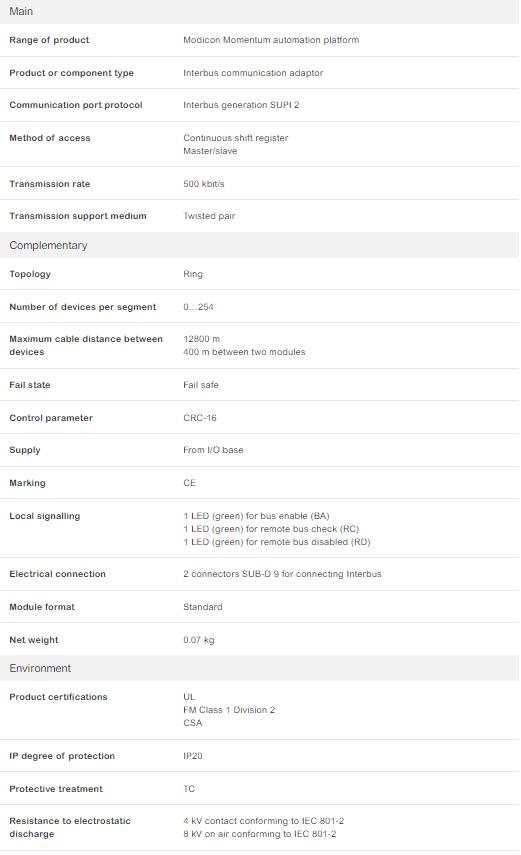The height and width of the screenshot is (855, 521).
Task: Select the Range of product label
Action: pos(49,40)
